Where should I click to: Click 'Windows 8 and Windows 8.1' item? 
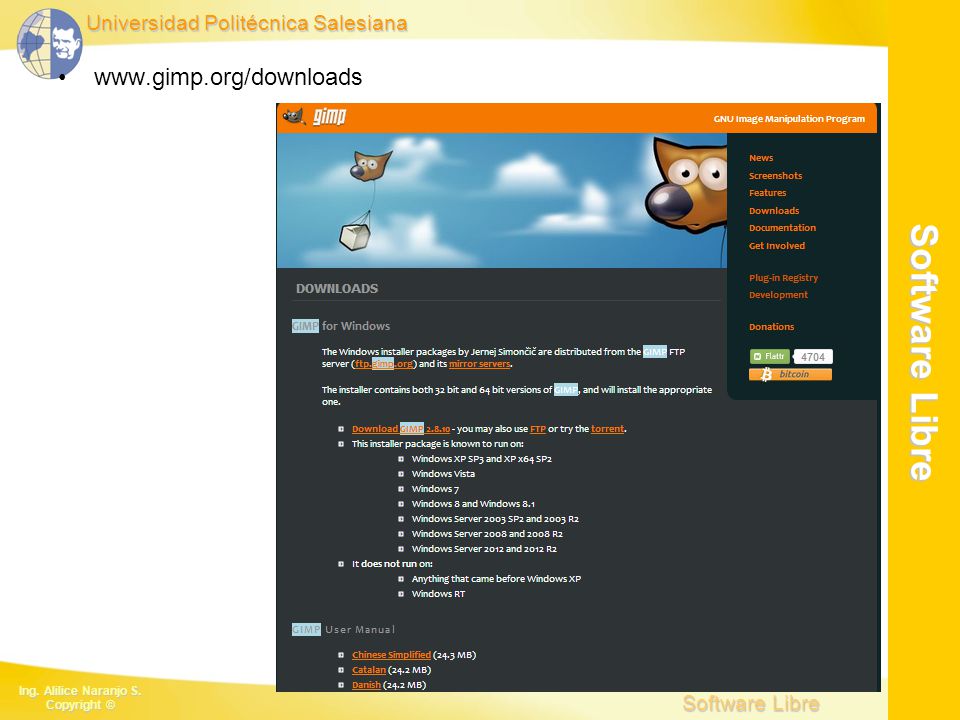[473, 504]
